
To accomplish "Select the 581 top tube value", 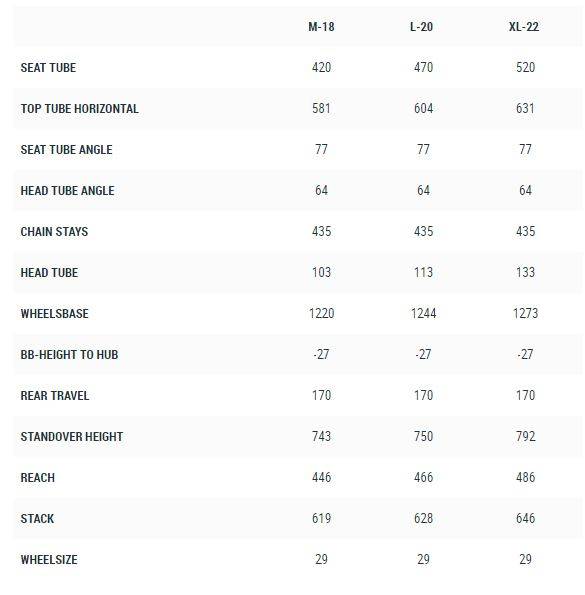I will pyautogui.click(x=321, y=109).
